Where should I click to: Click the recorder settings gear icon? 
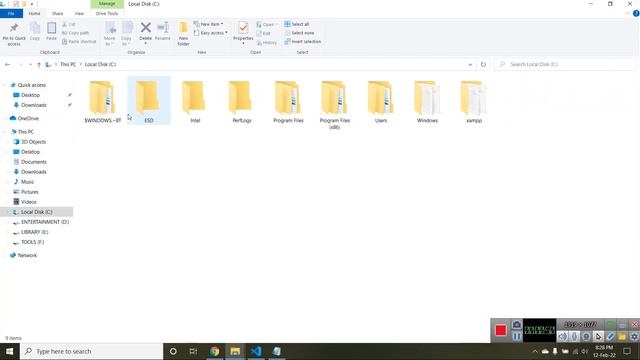(634, 336)
